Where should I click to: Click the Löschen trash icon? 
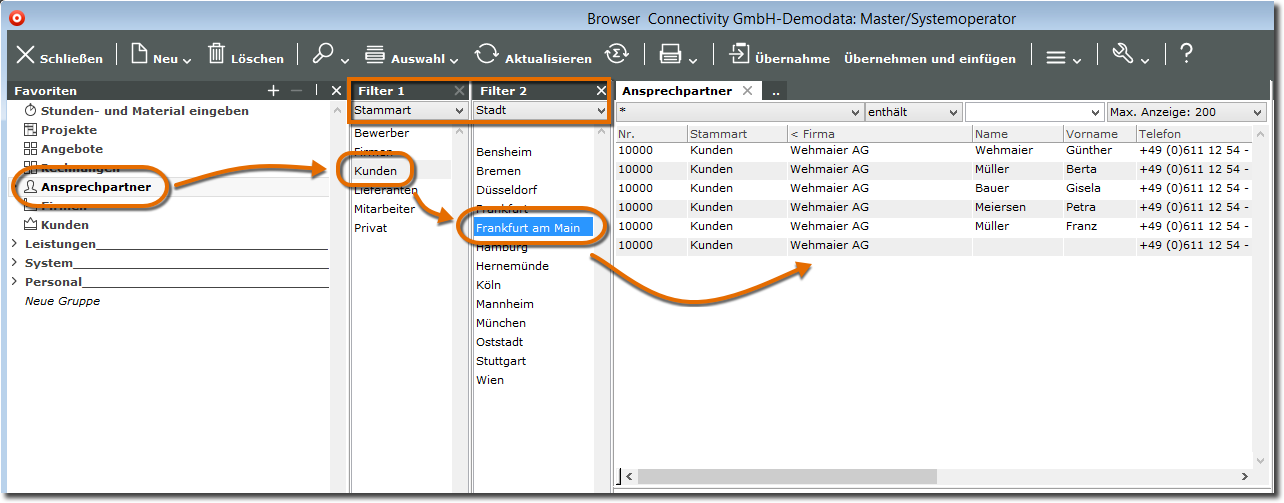[216, 56]
